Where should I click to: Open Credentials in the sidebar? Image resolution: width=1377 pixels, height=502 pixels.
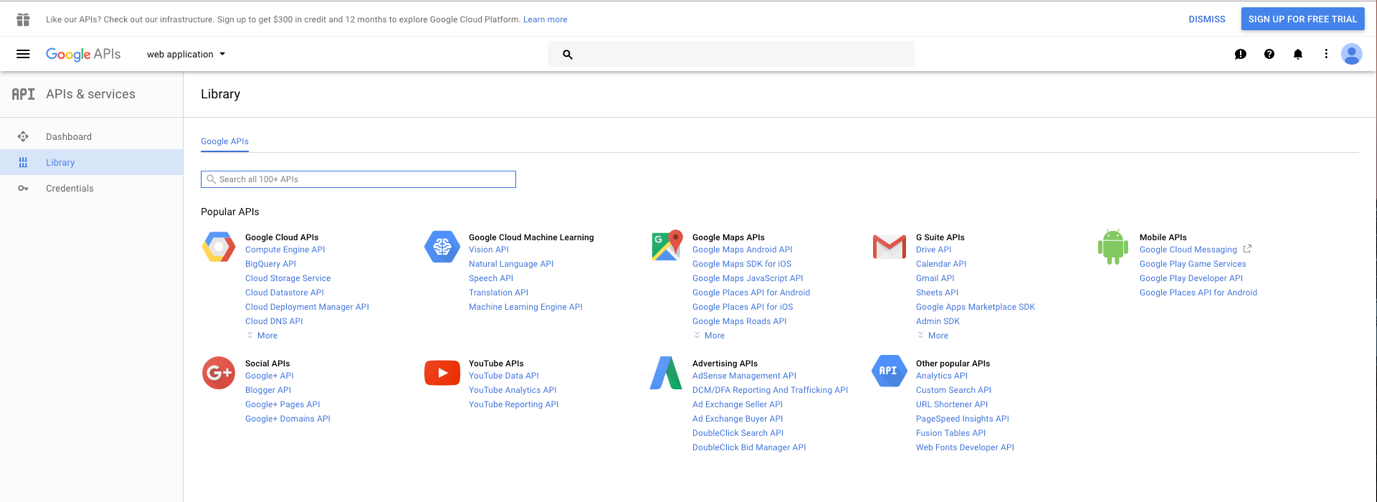pyautogui.click(x=91, y=188)
